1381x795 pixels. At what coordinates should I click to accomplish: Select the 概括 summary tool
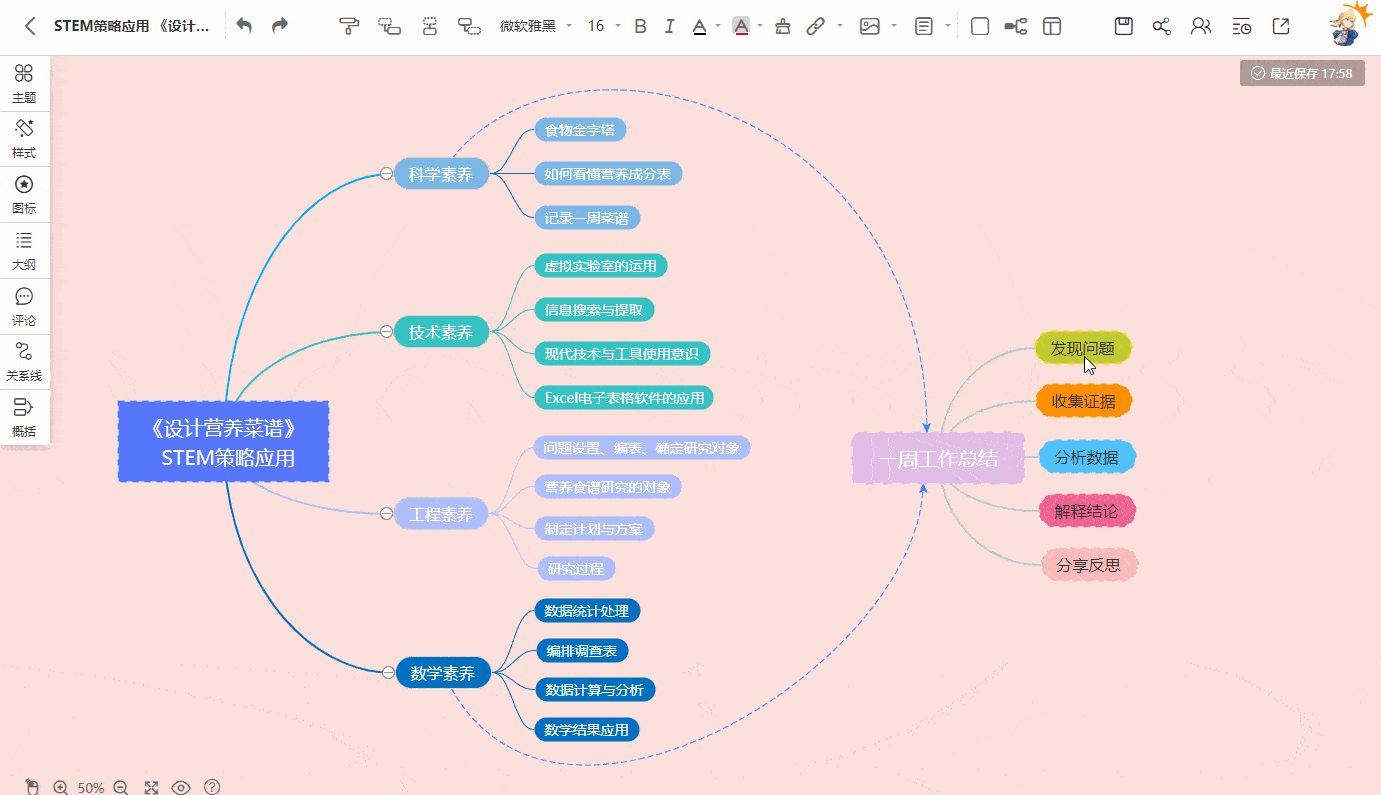pyautogui.click(x=24, y=417)
